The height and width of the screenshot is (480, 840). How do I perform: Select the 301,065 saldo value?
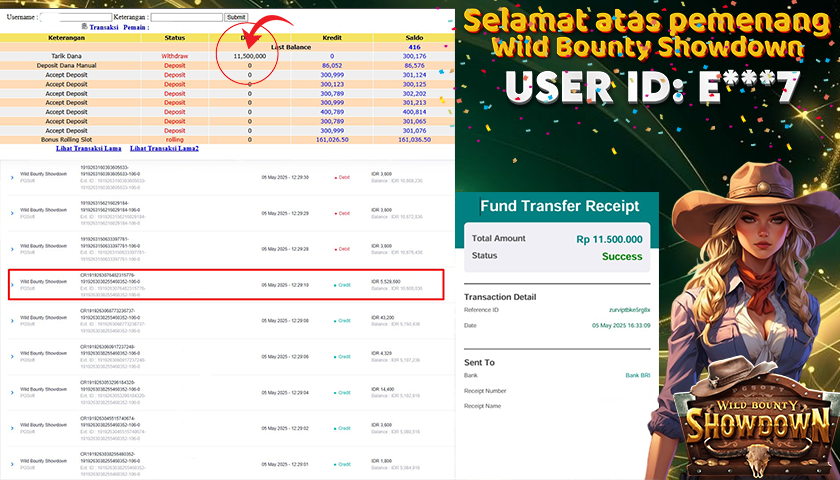[x=414, y=121]
